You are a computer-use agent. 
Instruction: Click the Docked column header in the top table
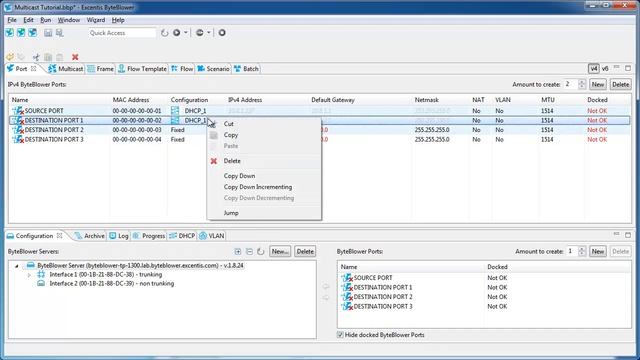click(x=597, y=100)
